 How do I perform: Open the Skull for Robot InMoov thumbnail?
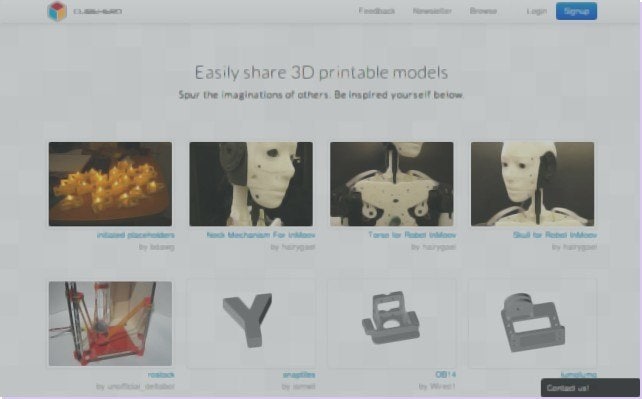[x=532, y=184]
